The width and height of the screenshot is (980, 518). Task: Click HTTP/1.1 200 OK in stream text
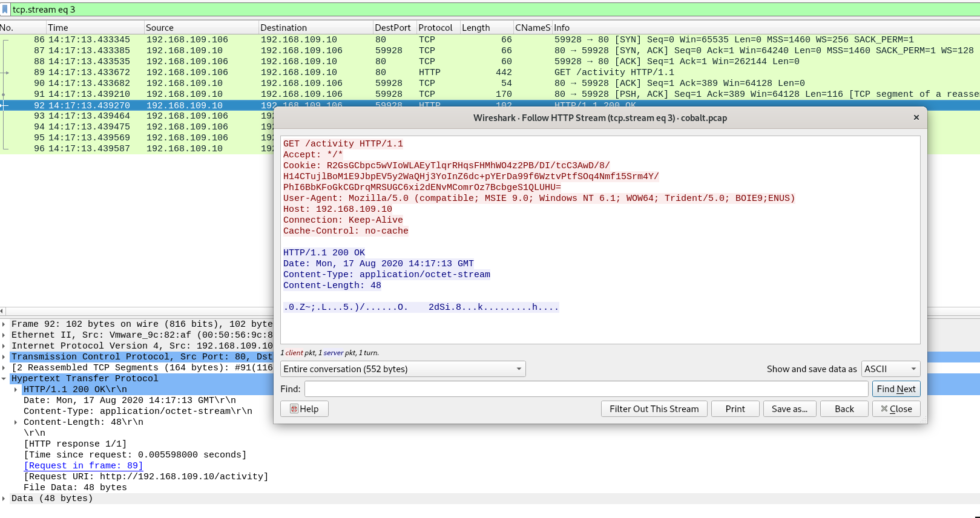pos(324,253)
